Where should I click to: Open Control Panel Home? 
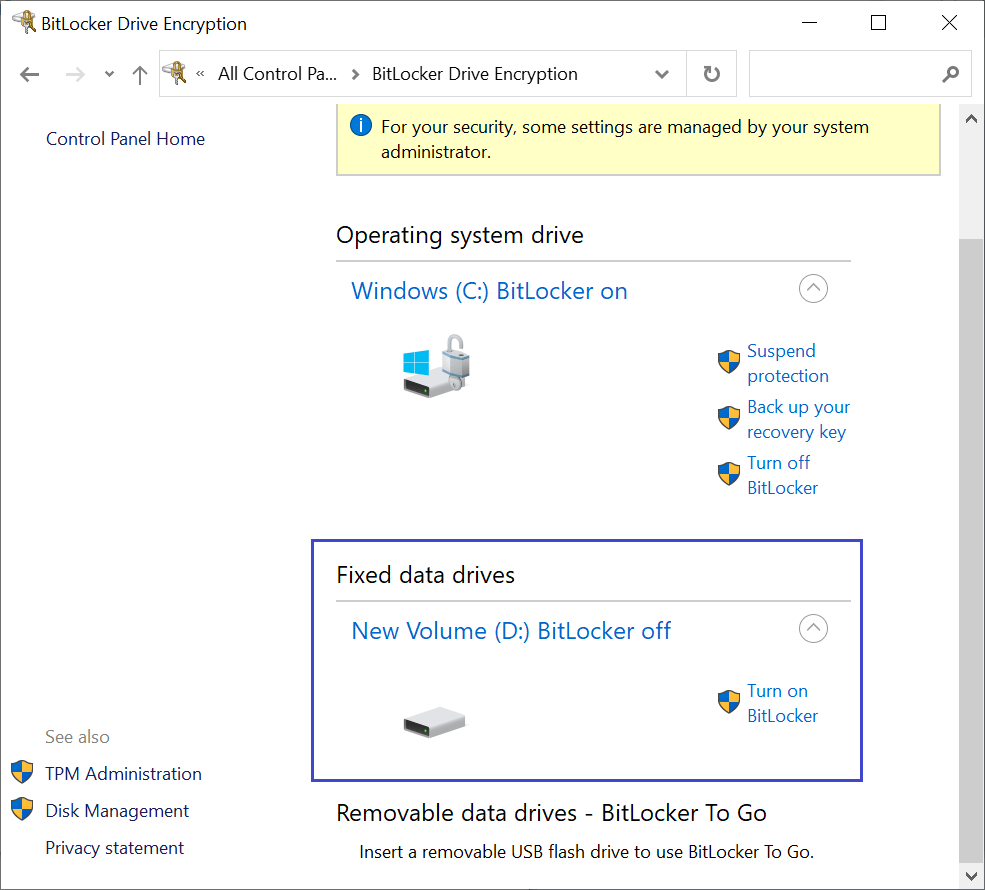pyautogui.click(x=125, y=139)
